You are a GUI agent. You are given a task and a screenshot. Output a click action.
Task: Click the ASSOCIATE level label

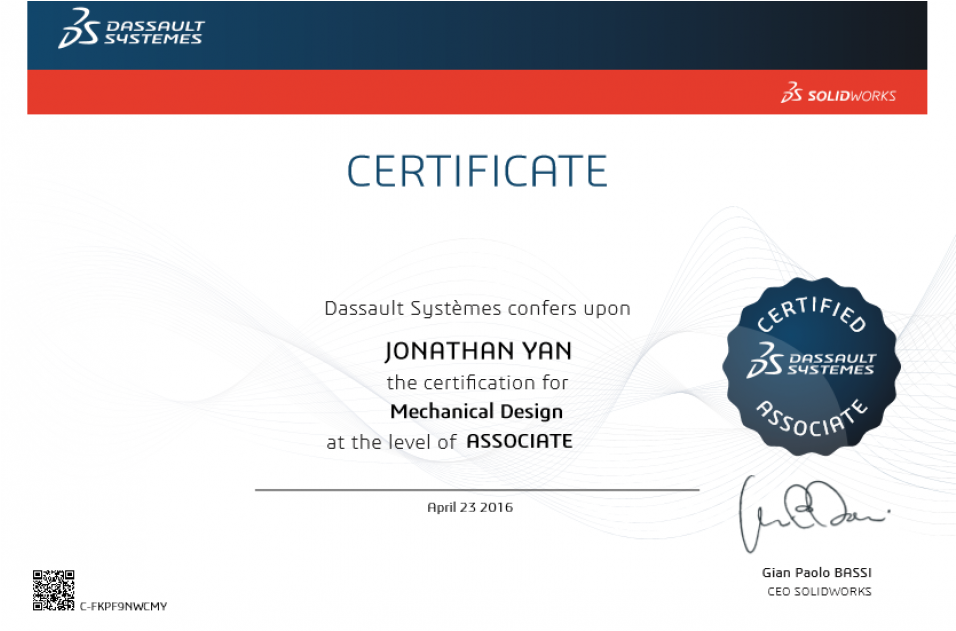(519, 440)
